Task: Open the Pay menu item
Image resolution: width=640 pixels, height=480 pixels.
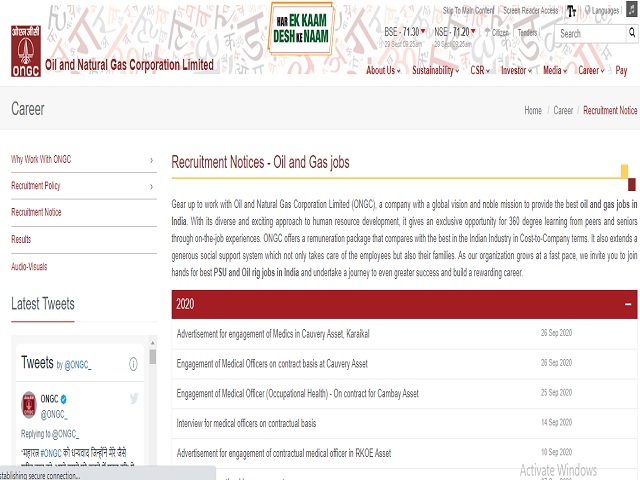Action: (x=621, y=70)
